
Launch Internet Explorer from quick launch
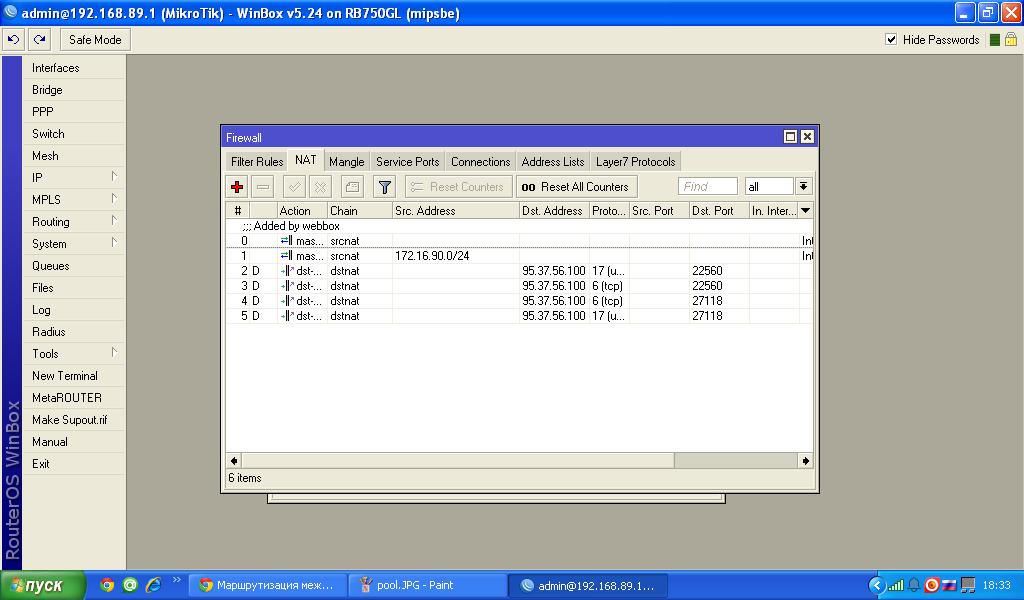[153, 585]
